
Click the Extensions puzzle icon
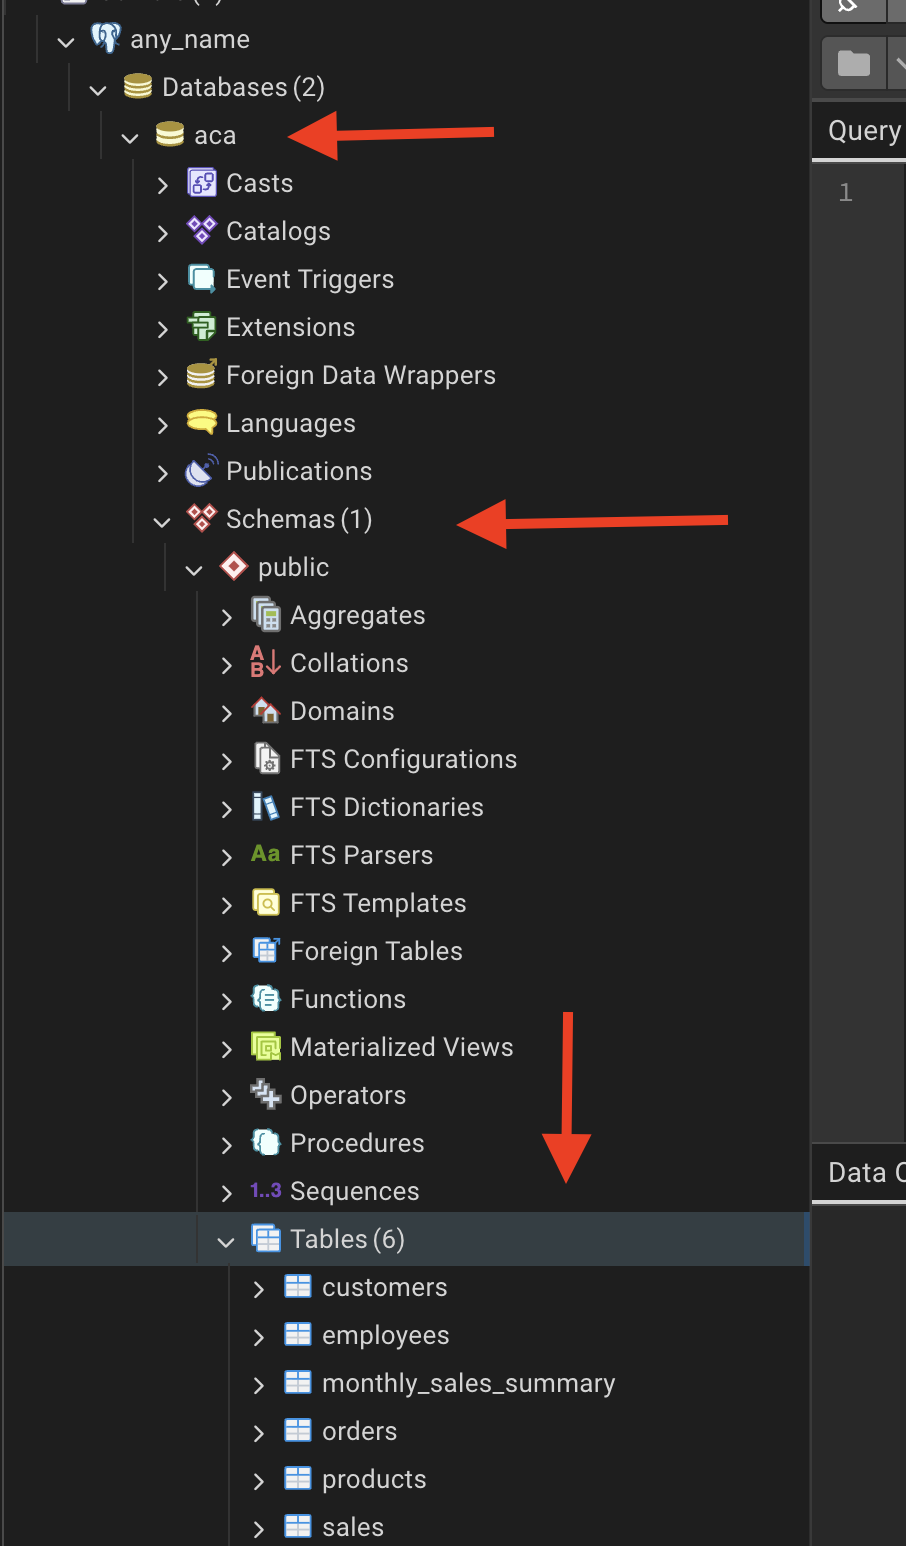202,327
